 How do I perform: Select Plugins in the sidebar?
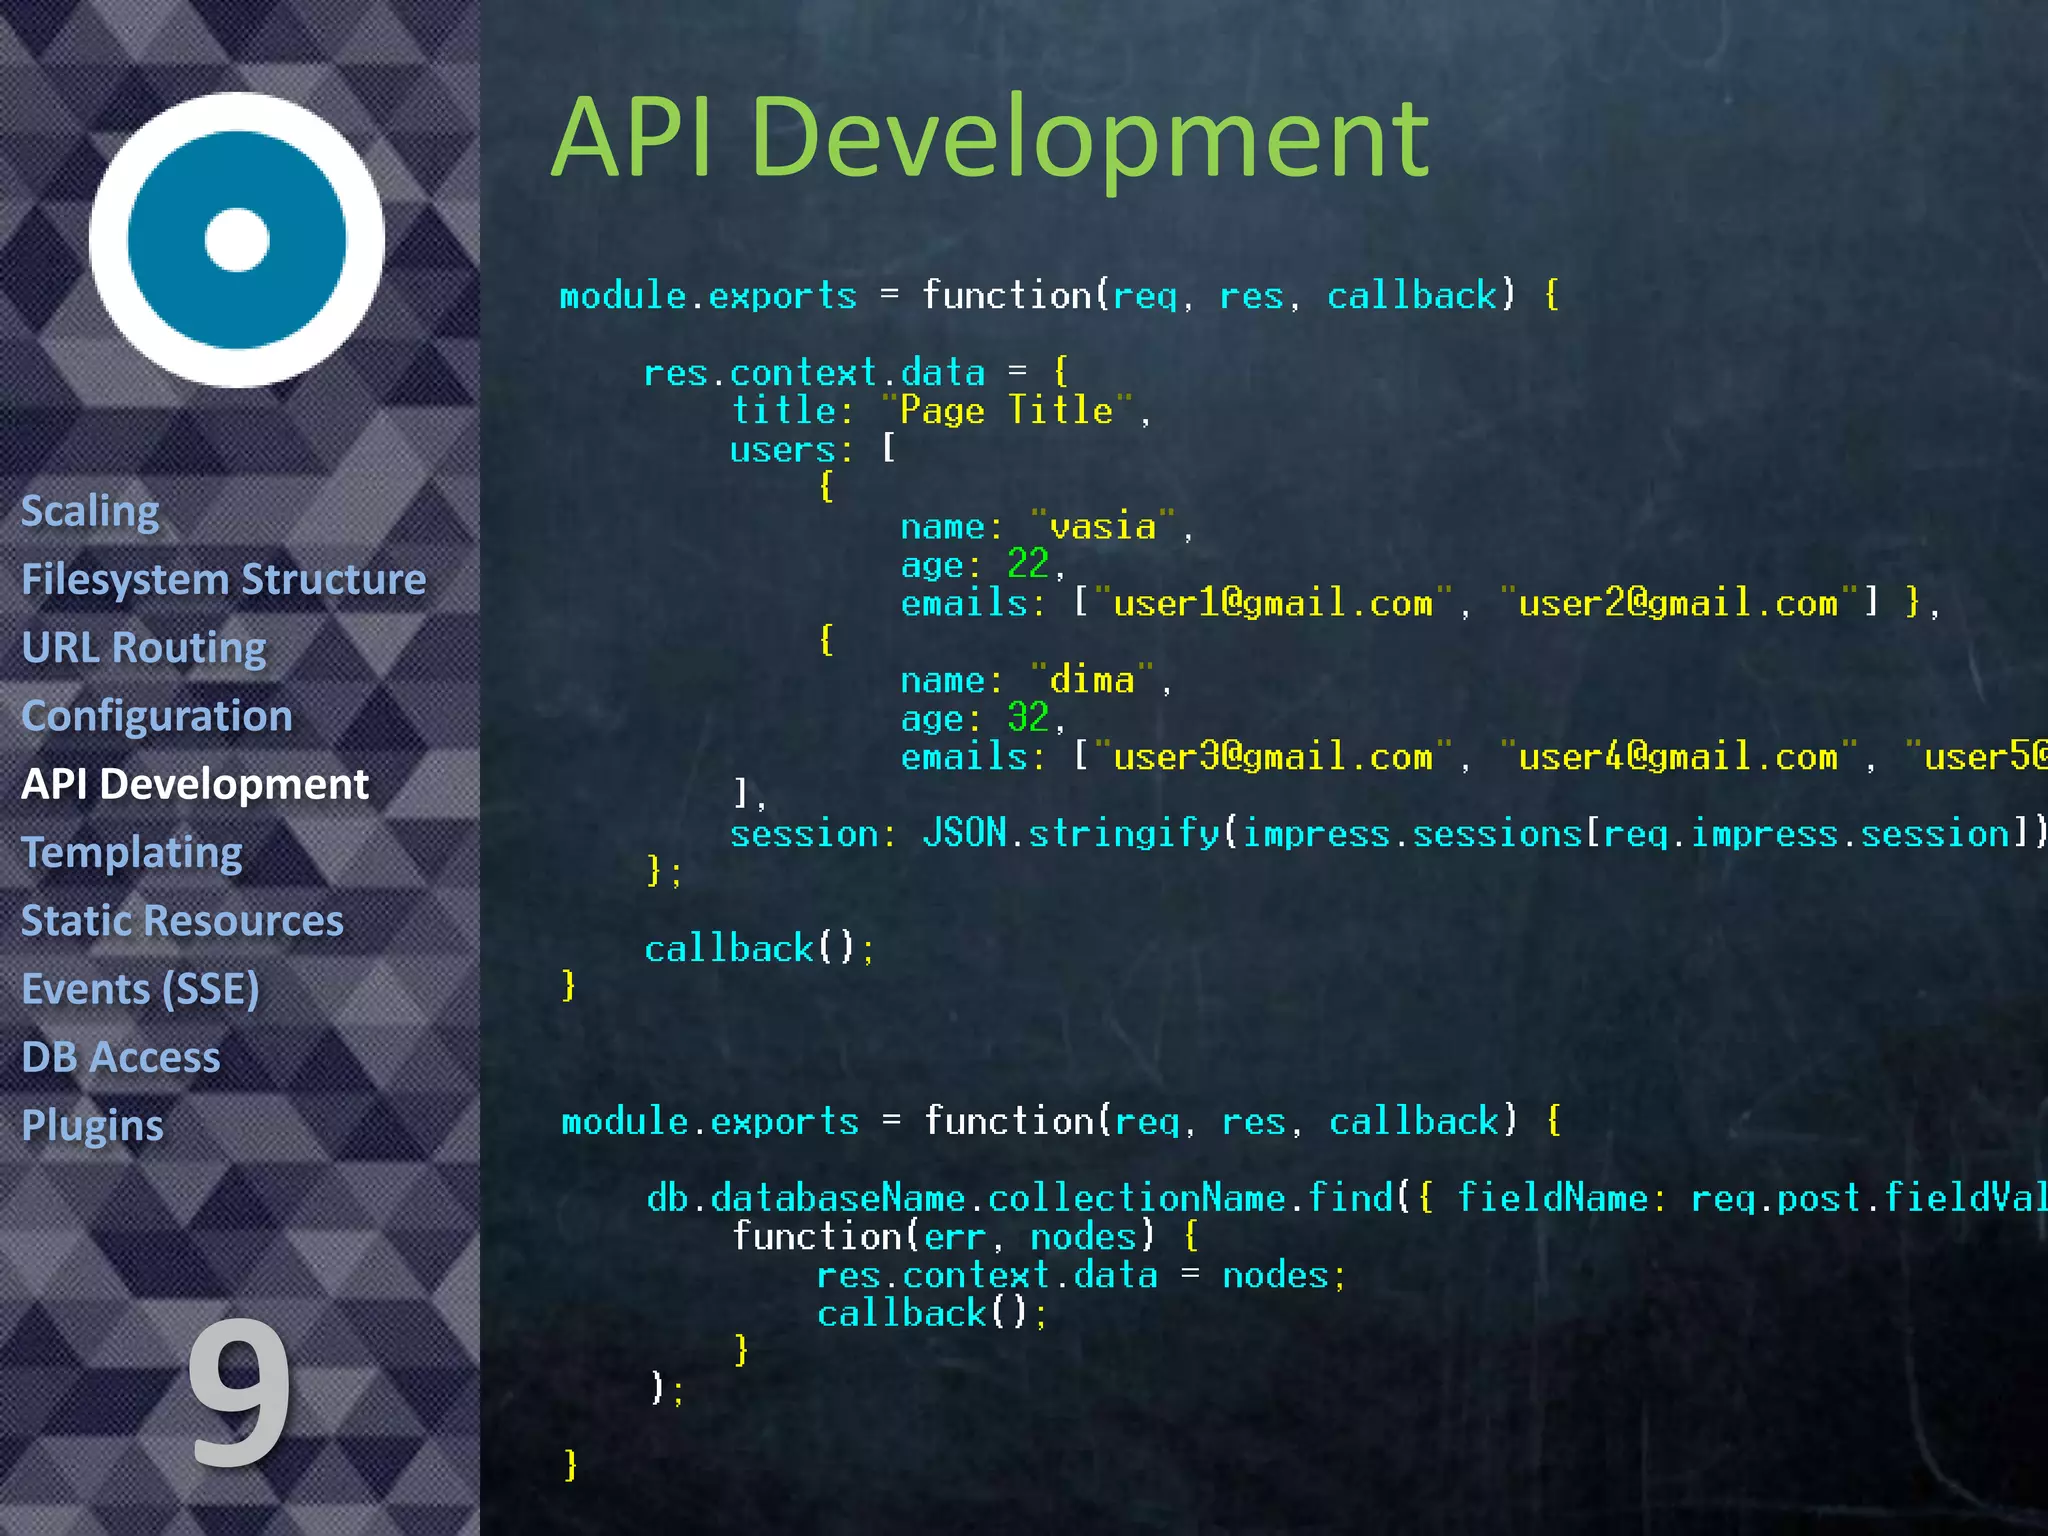pyautogui.click(x=92, y=1126)
